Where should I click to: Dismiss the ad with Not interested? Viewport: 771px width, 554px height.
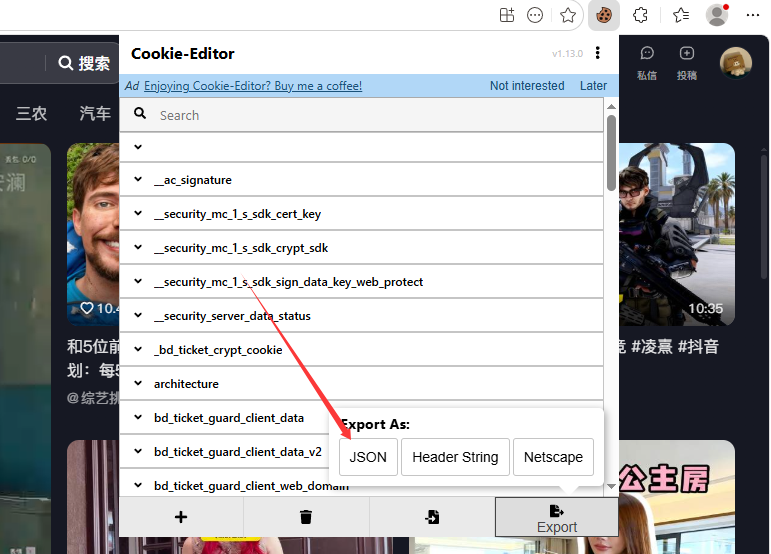pyautogui.click(x=527, y=86)
